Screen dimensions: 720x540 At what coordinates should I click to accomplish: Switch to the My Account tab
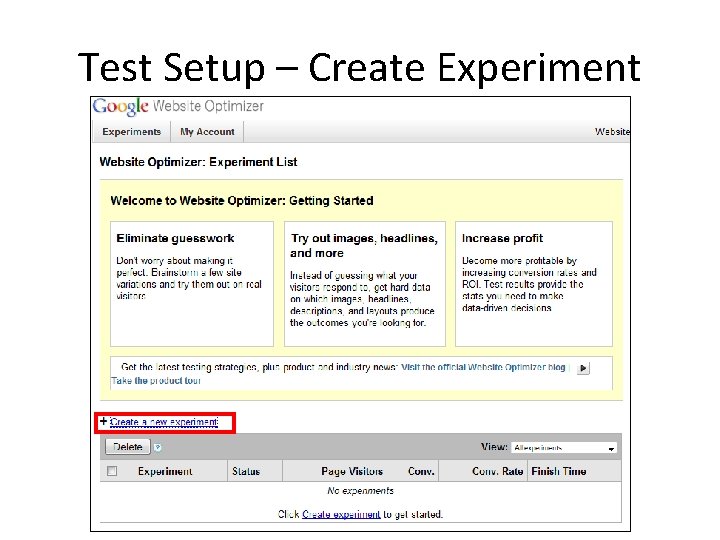tap(207, 132)
